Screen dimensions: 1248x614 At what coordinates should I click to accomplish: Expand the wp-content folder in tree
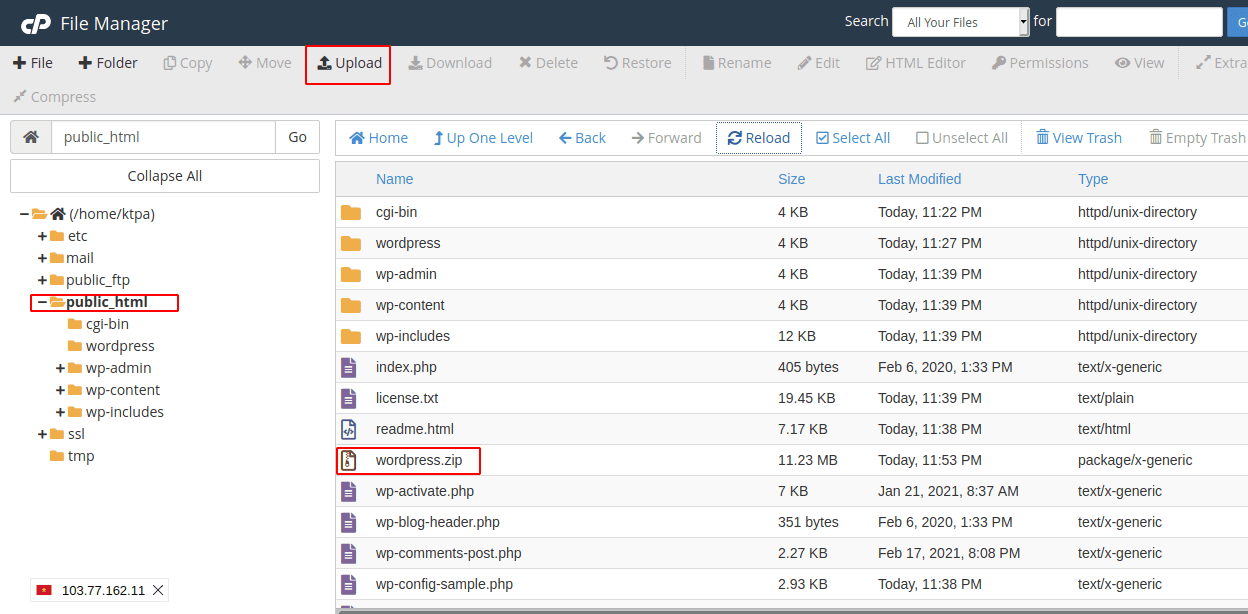click(60, 390)
